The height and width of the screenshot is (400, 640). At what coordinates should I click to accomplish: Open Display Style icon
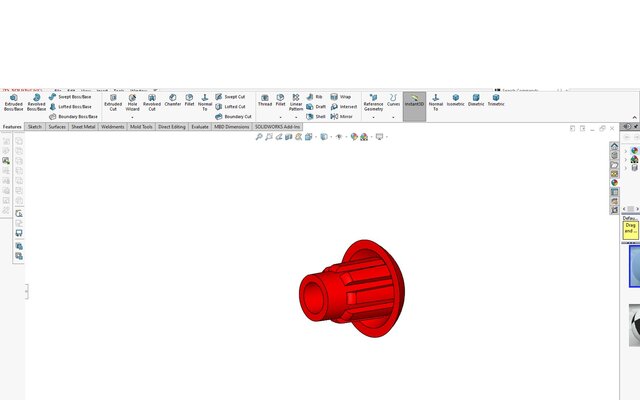click(x=324, y=137)
